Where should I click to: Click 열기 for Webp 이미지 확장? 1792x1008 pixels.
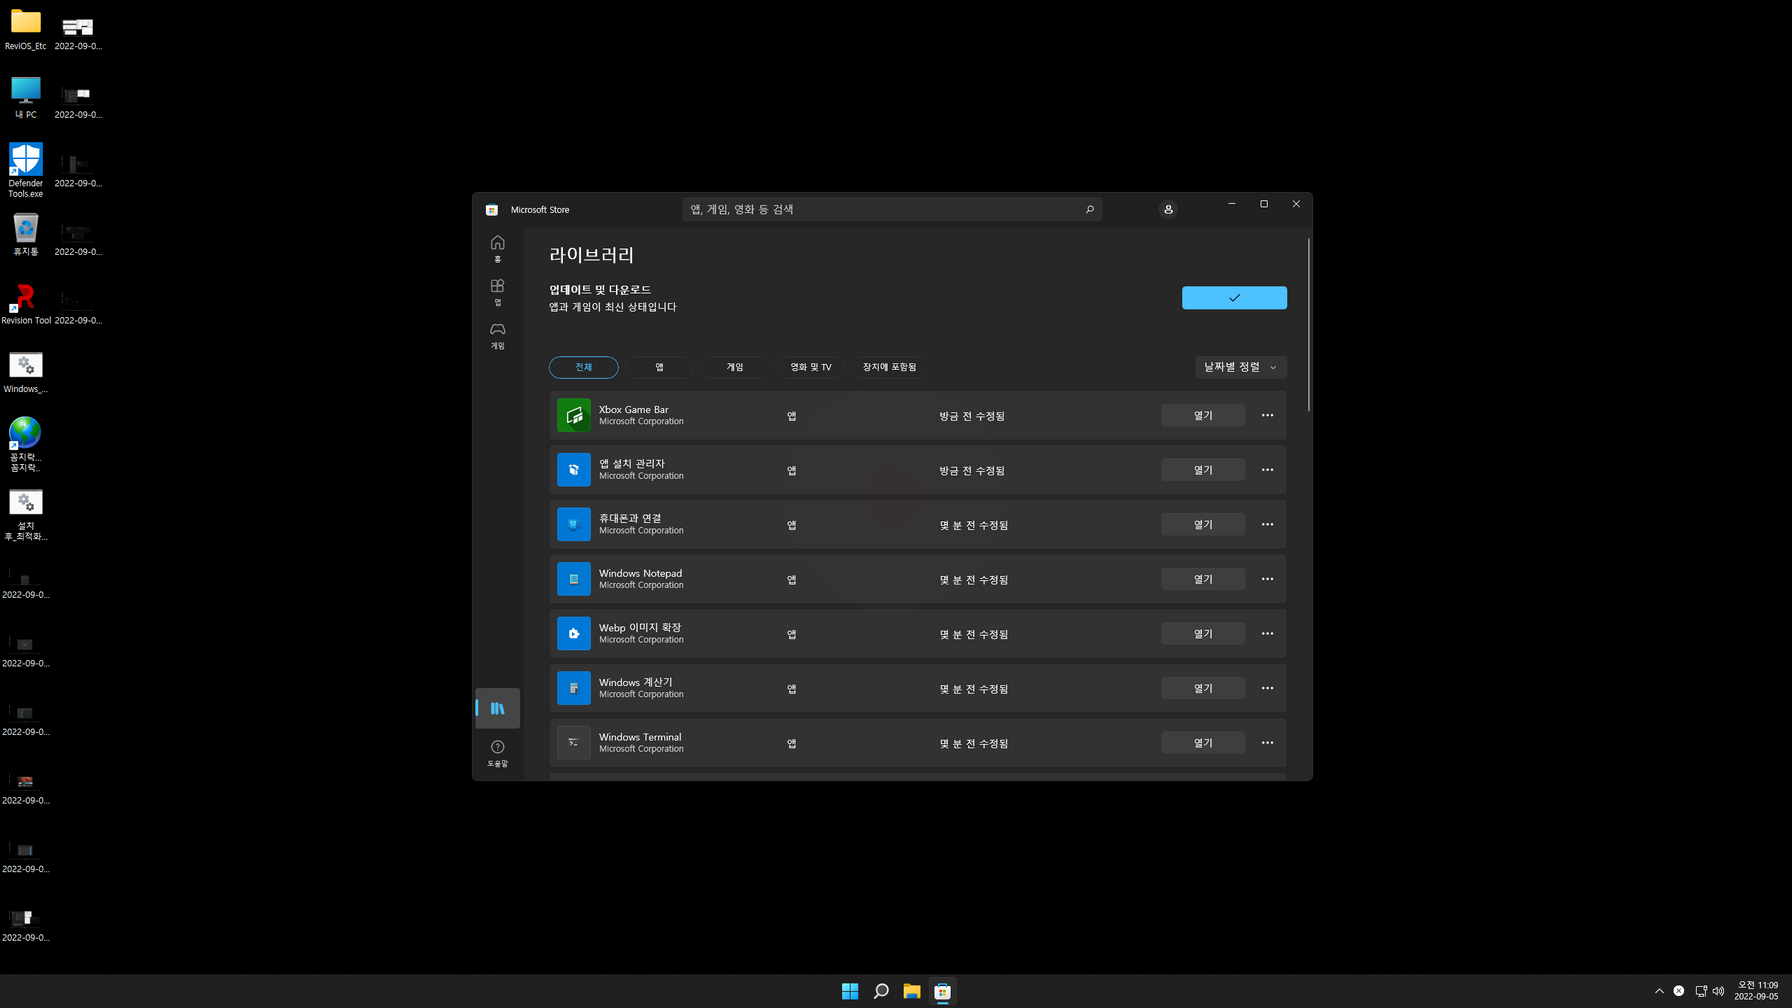coord(1203,633)
